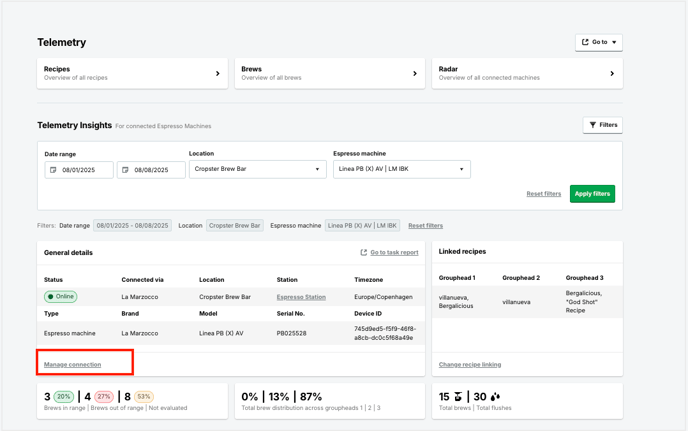Open the Go to task report link
This screenshot has width=688, height=431.
[394, 252]
